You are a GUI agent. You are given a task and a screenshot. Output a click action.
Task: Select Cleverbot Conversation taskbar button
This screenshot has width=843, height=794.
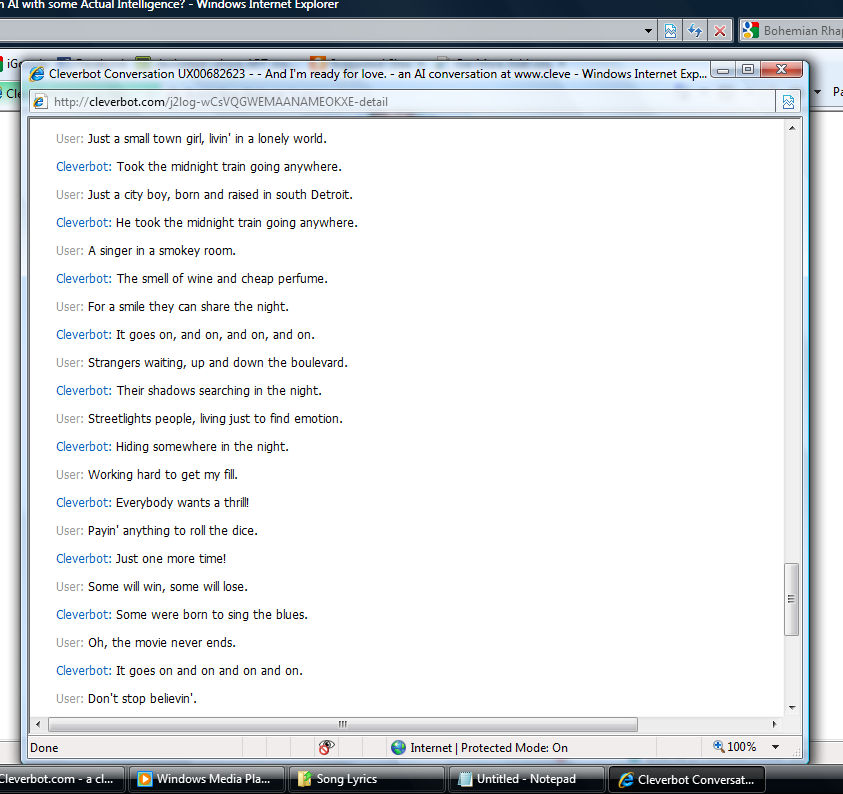pyautogui.click(x=687, y=779)
